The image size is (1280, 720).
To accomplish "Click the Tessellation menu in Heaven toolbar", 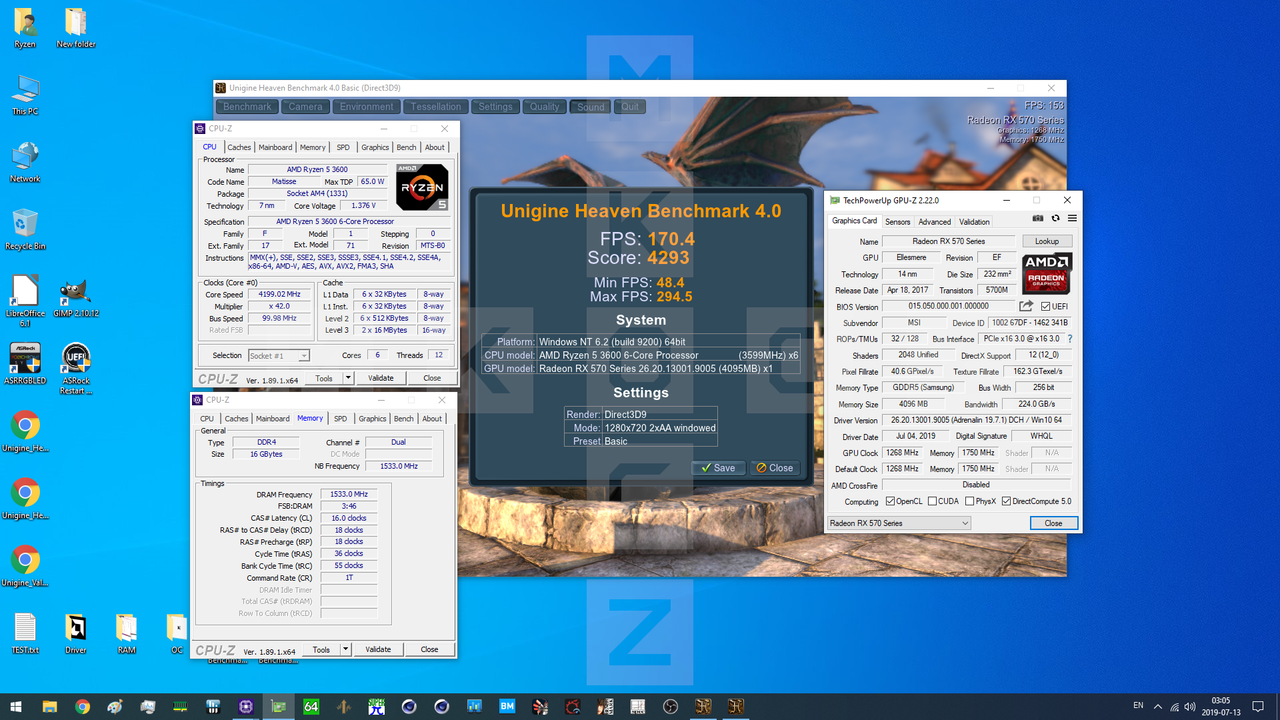I will click(436, 106).
